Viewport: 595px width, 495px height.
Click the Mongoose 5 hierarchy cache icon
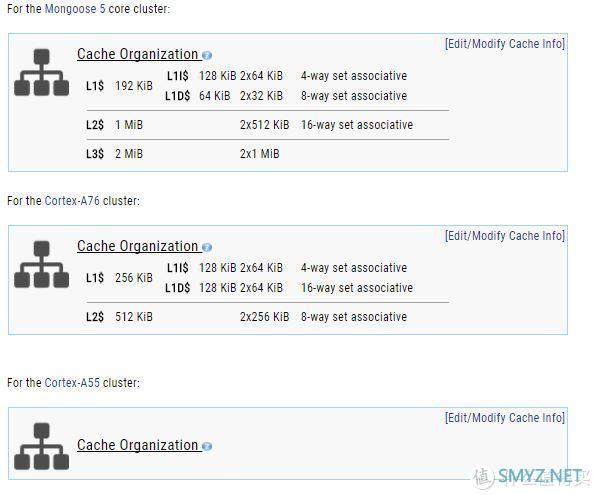point(41,72)
